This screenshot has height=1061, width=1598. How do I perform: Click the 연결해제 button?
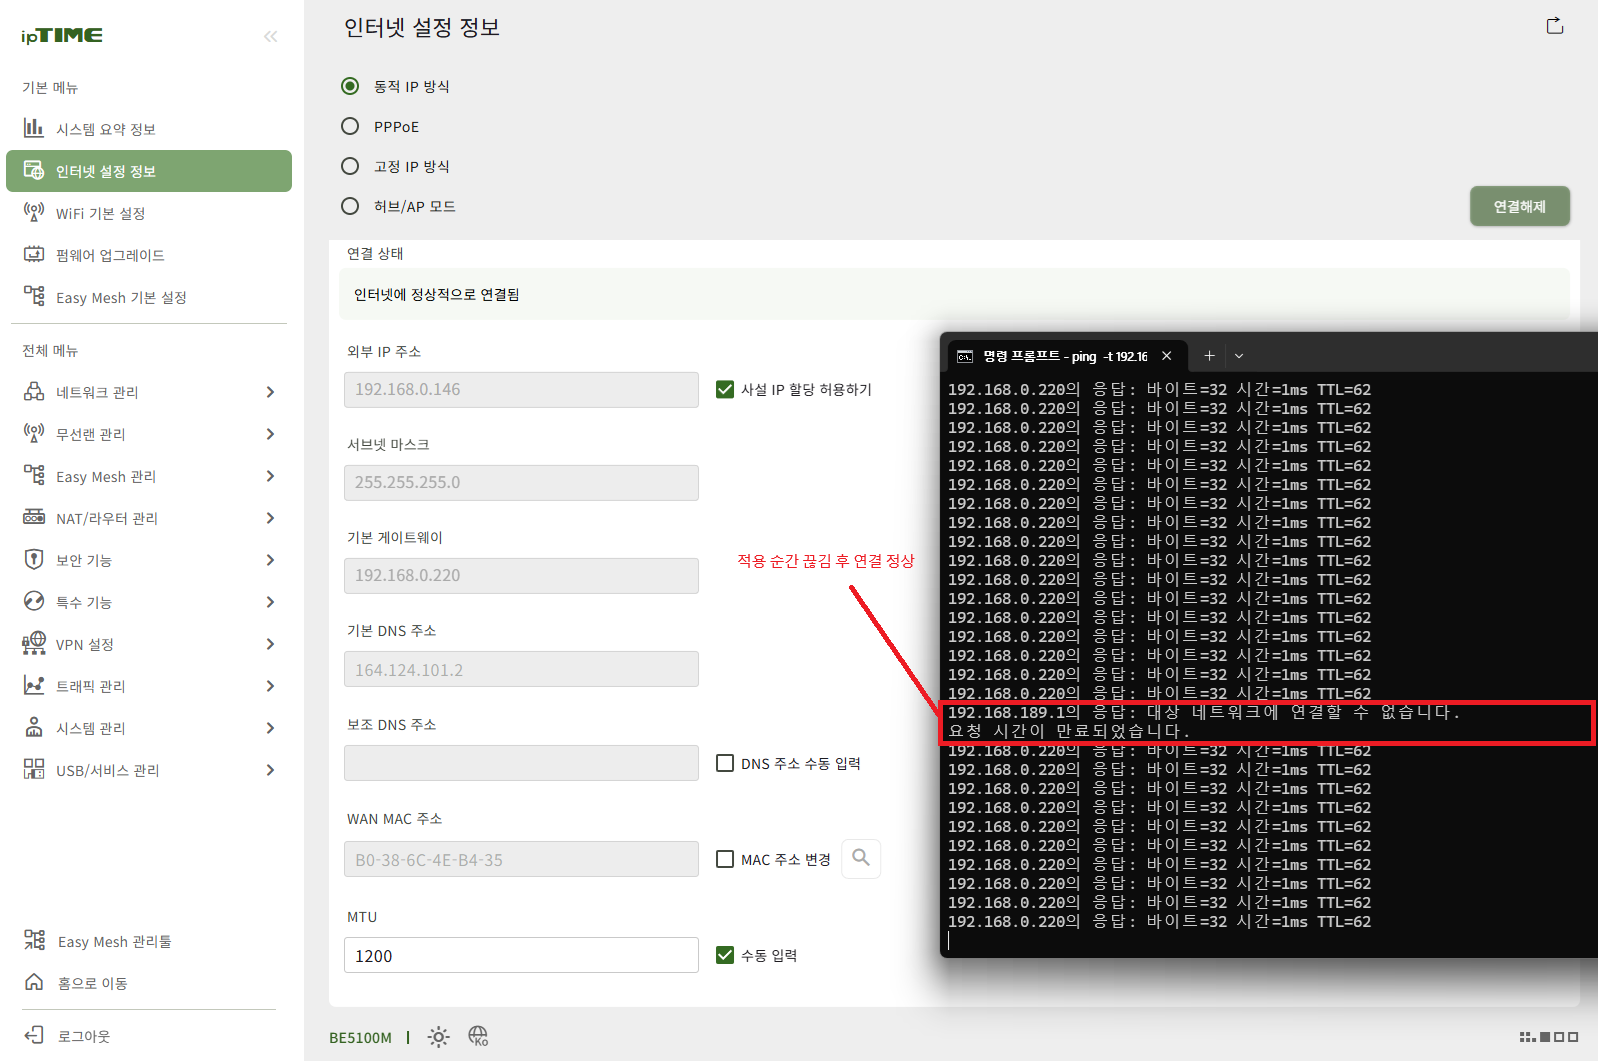tap(1519, 206)
